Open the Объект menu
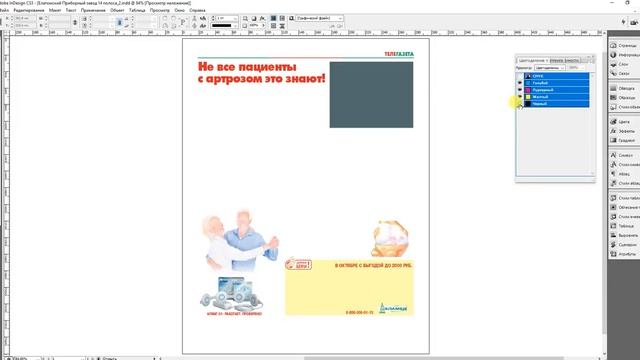The height and width of the screenshot is (360, 640). [117, 10]
